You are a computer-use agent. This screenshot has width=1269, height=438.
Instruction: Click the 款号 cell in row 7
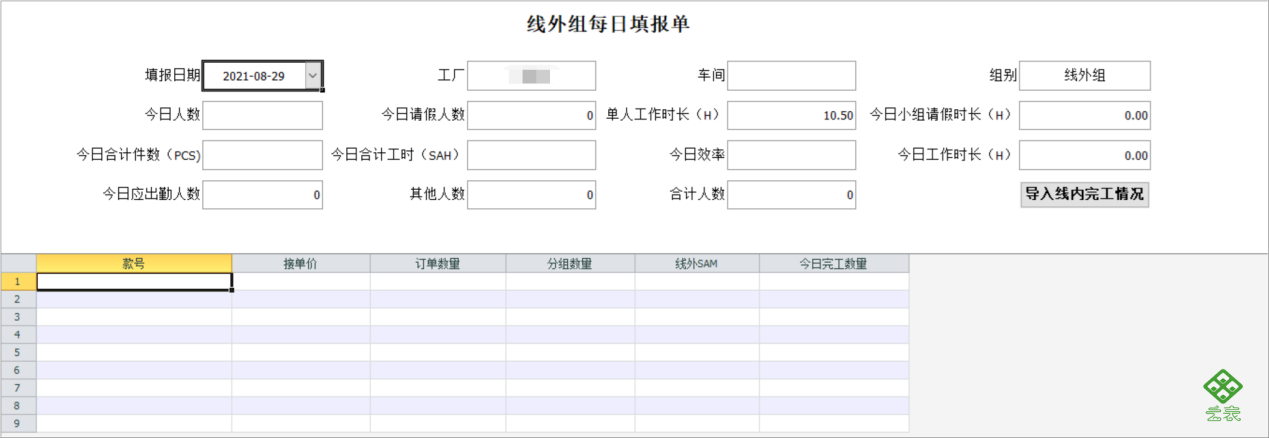point(134,388)
